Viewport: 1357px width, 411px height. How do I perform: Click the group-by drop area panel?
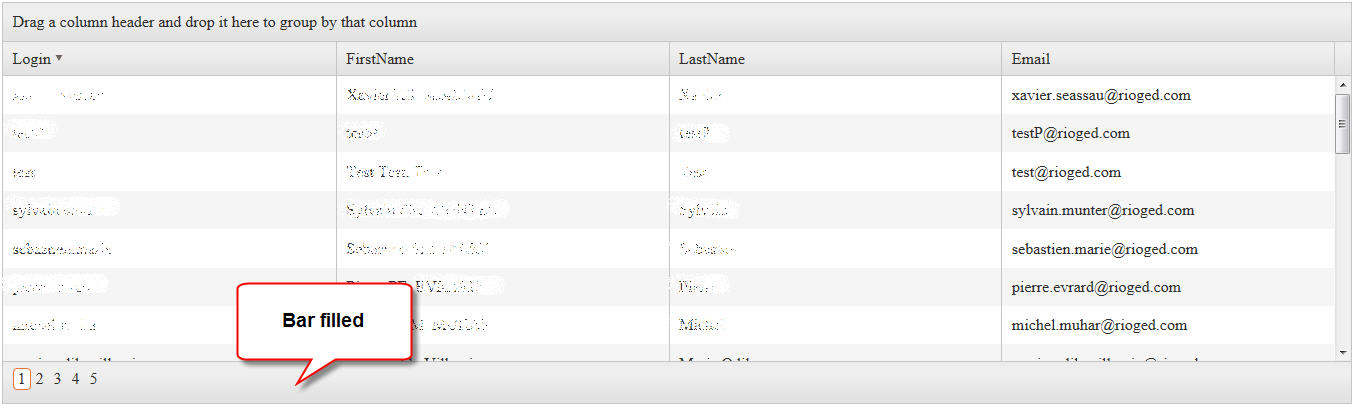pyautogui.click(x=678, y=22)
